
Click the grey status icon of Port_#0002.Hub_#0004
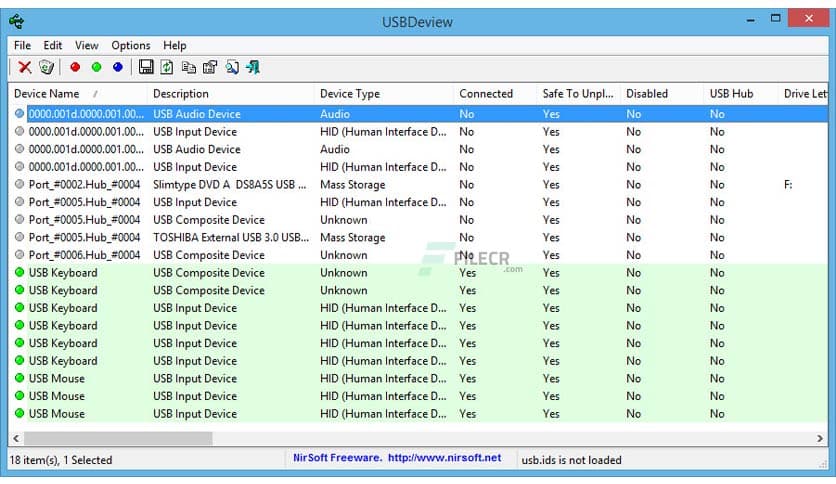click(x=20, y=184)
